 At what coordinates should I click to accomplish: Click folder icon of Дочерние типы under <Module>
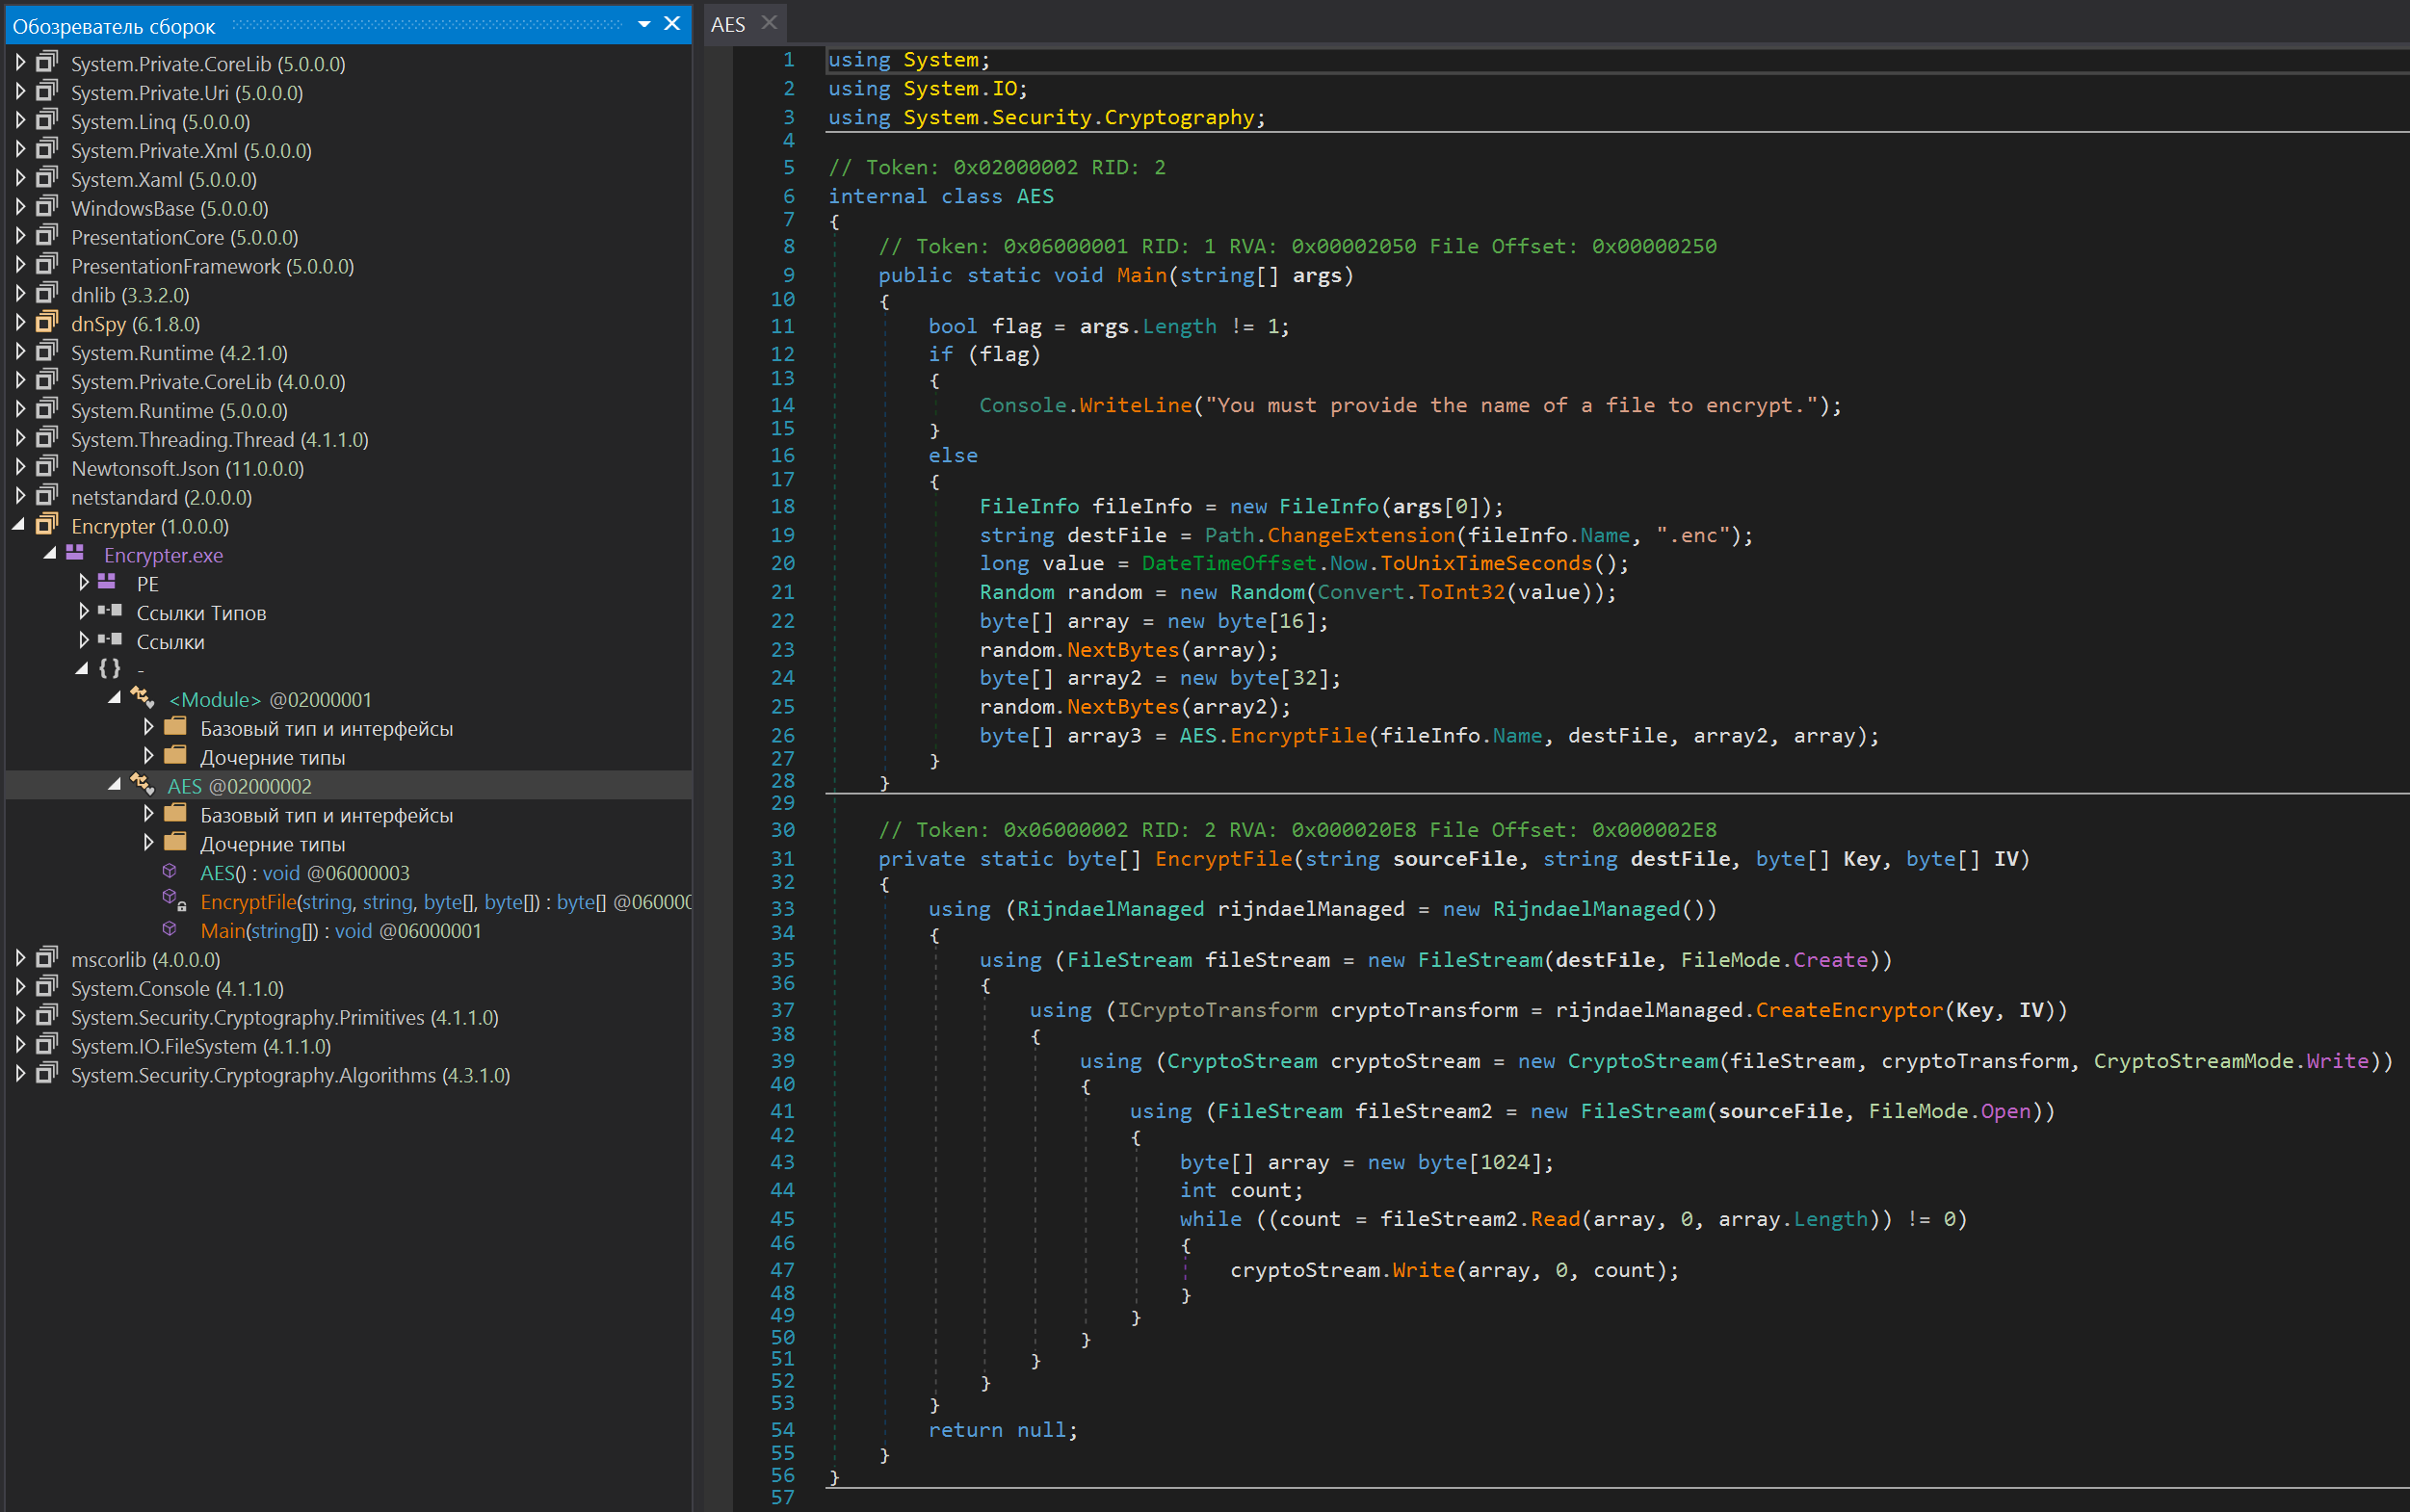[175, 756]
